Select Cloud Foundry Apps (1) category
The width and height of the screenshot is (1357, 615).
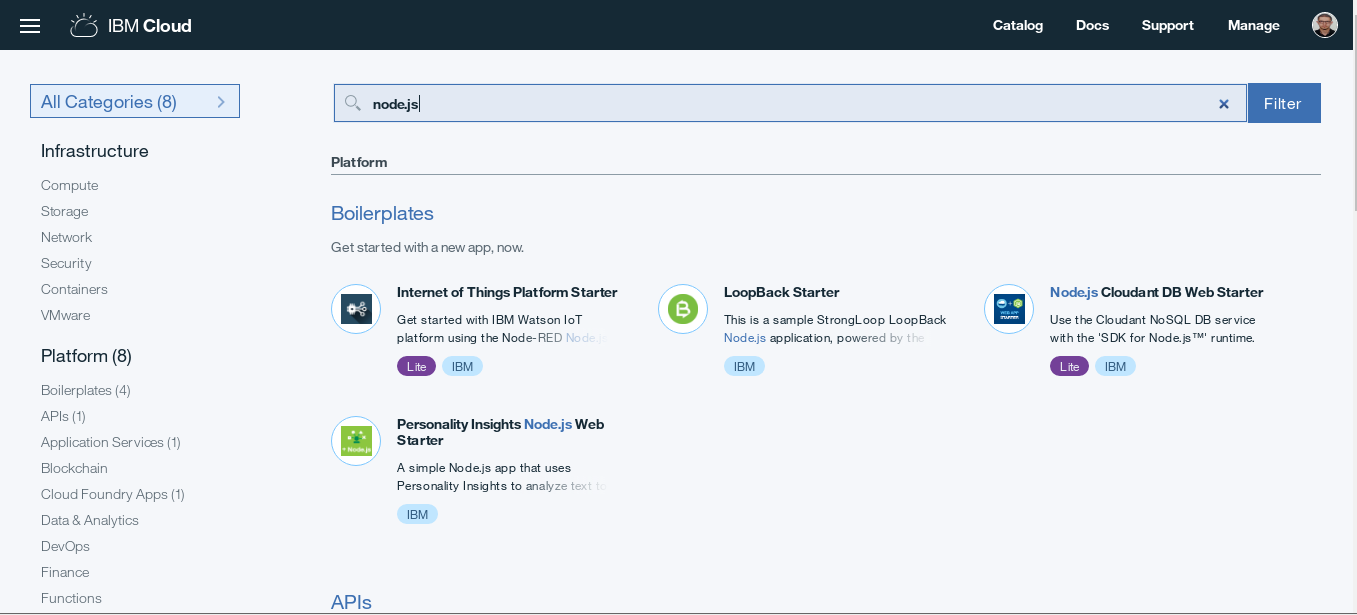coord(112,494)
